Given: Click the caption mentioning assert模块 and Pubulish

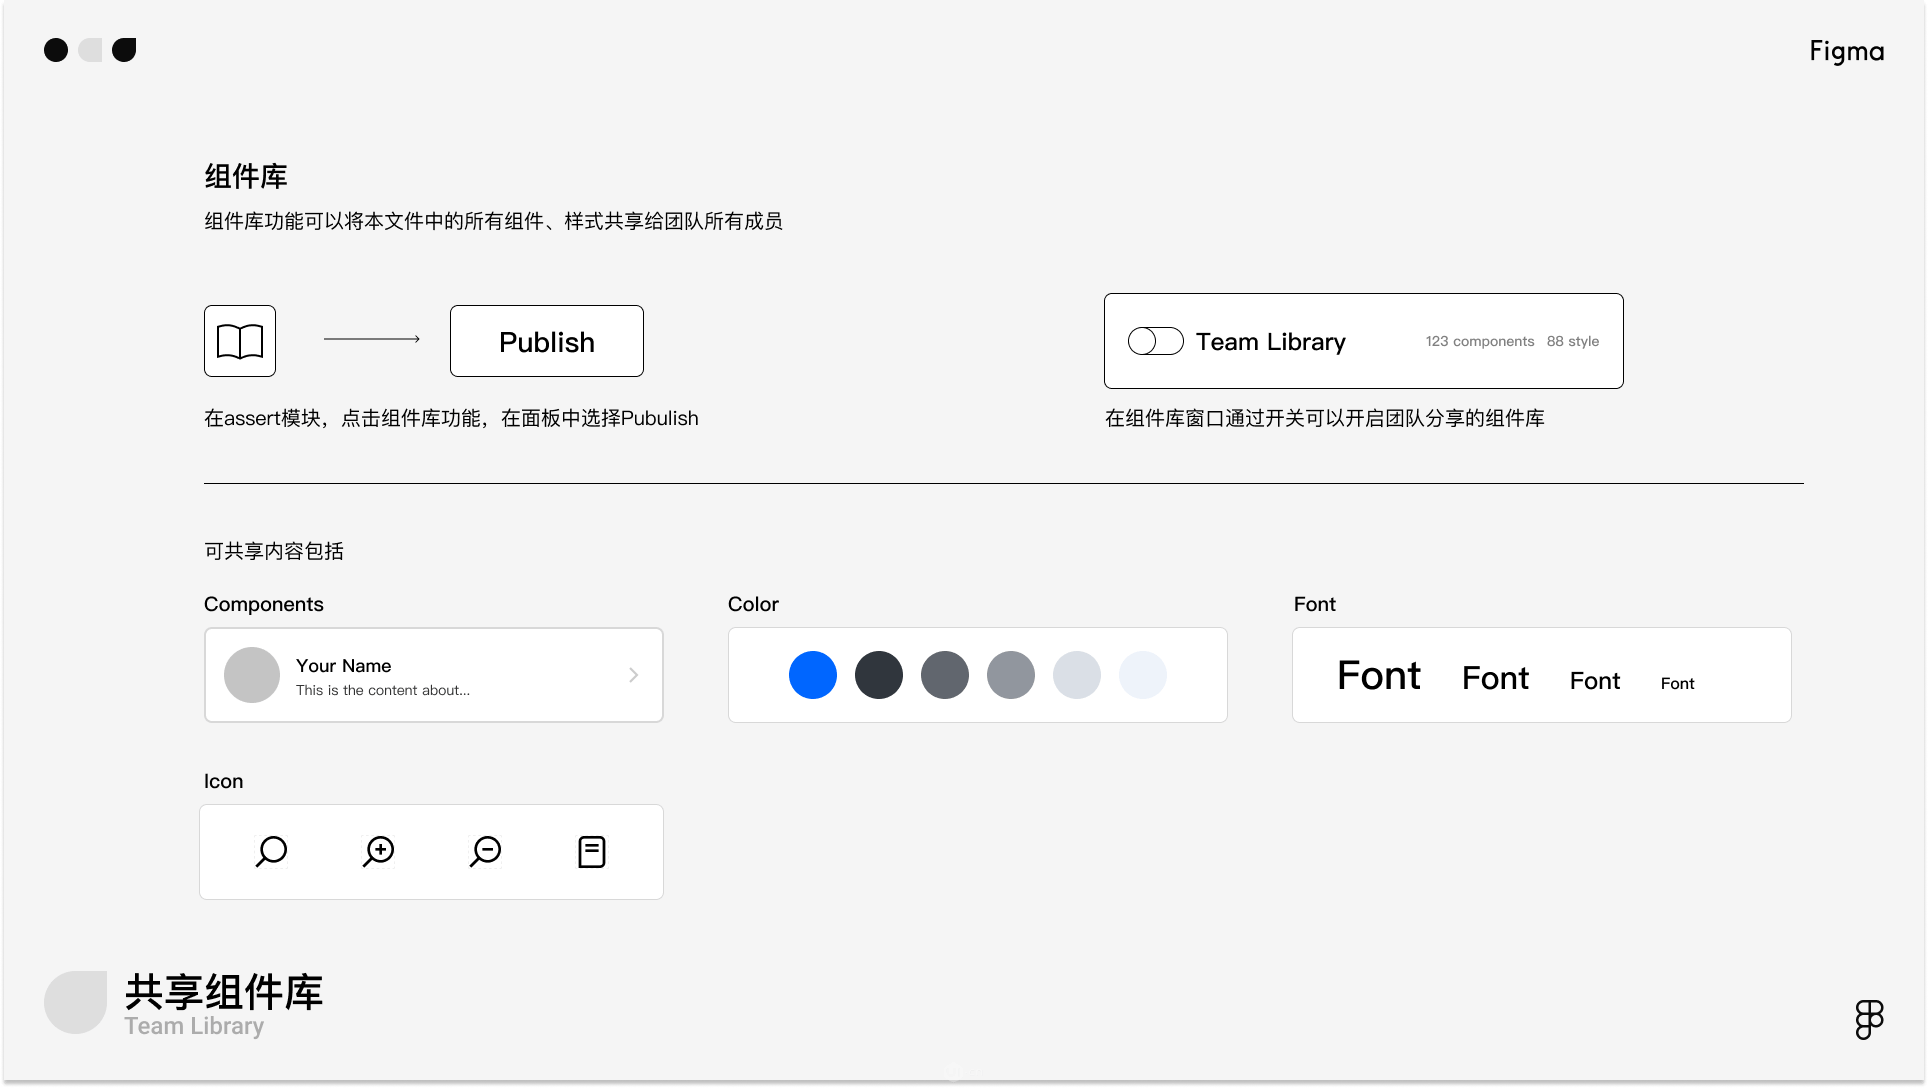Looking at the screenshot, I should point(452,418).
